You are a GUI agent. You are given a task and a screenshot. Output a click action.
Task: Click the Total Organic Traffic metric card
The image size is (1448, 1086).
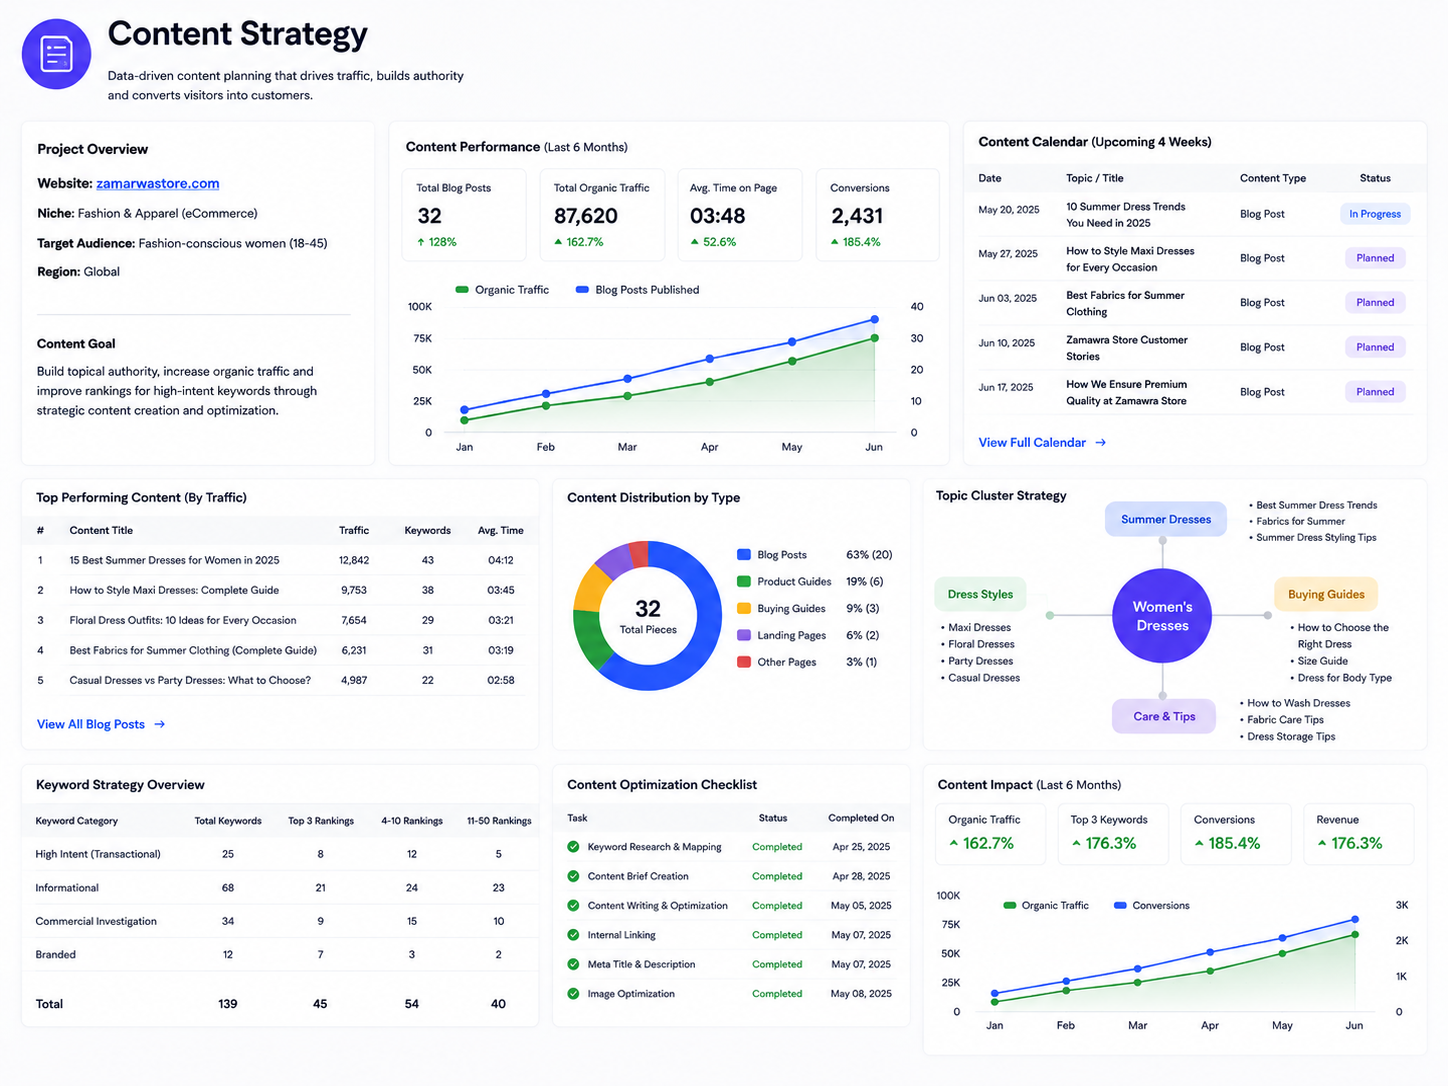(x=602, y=215)
